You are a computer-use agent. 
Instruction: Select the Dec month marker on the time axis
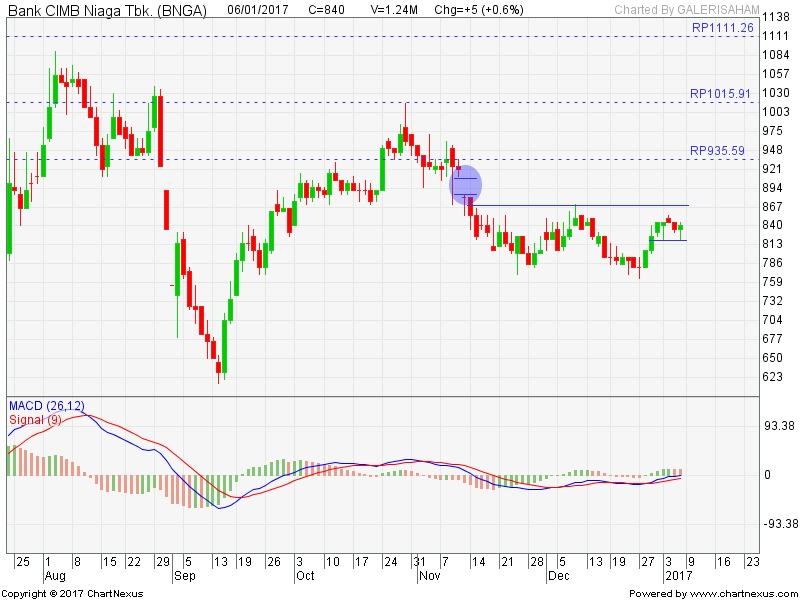[x=556, y=577]
